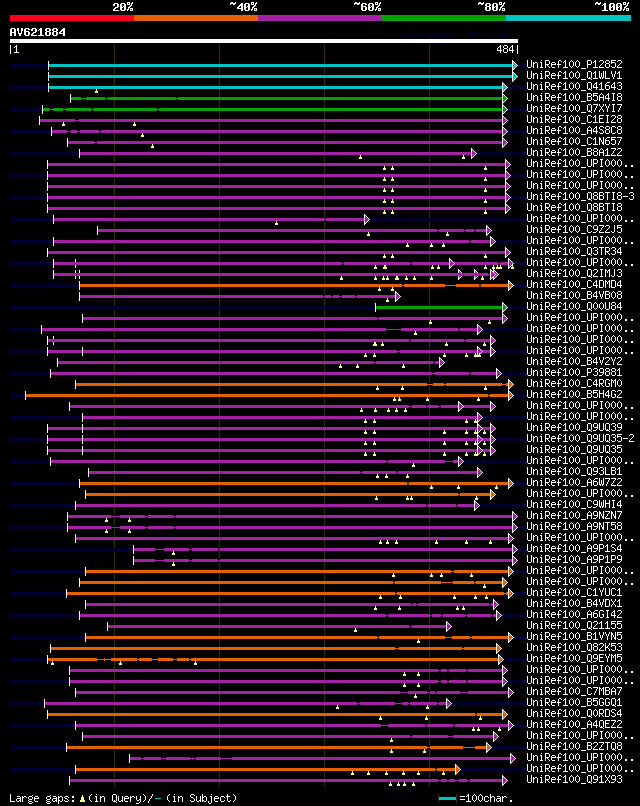Select the UniRef100_A4QEZ2 label

574,724
